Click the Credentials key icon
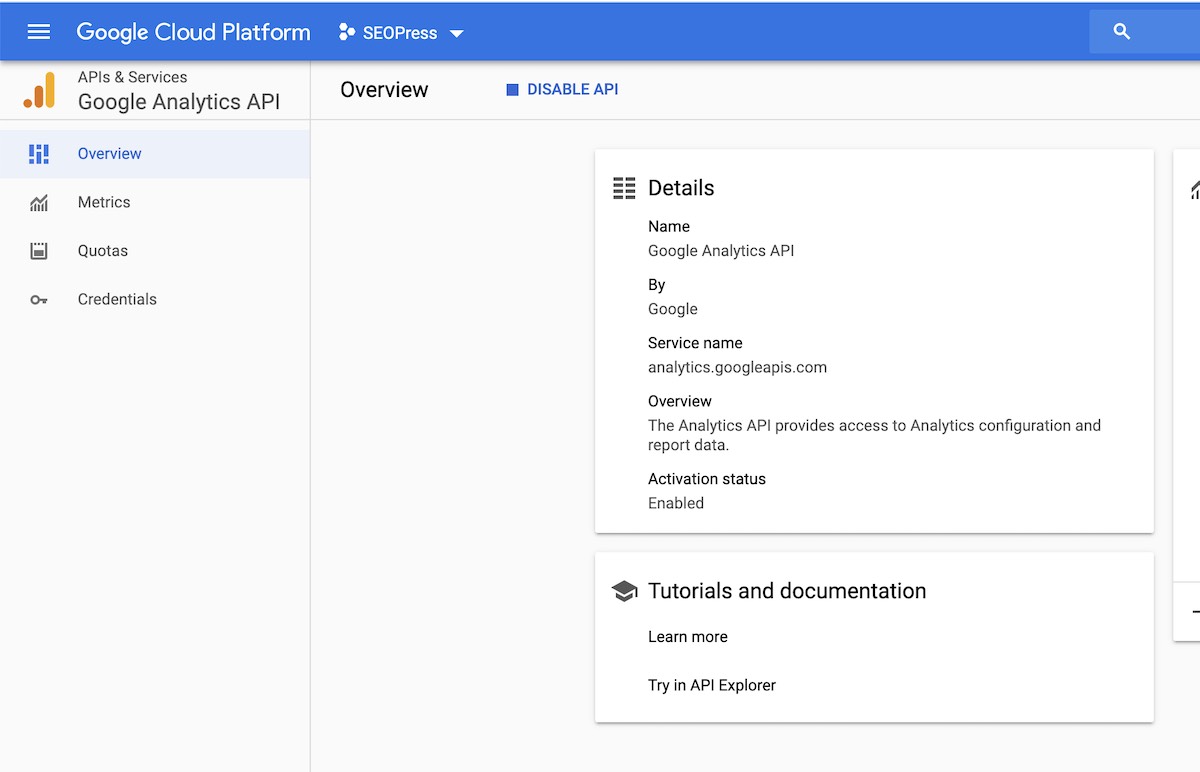 click(x=39, y=300)
